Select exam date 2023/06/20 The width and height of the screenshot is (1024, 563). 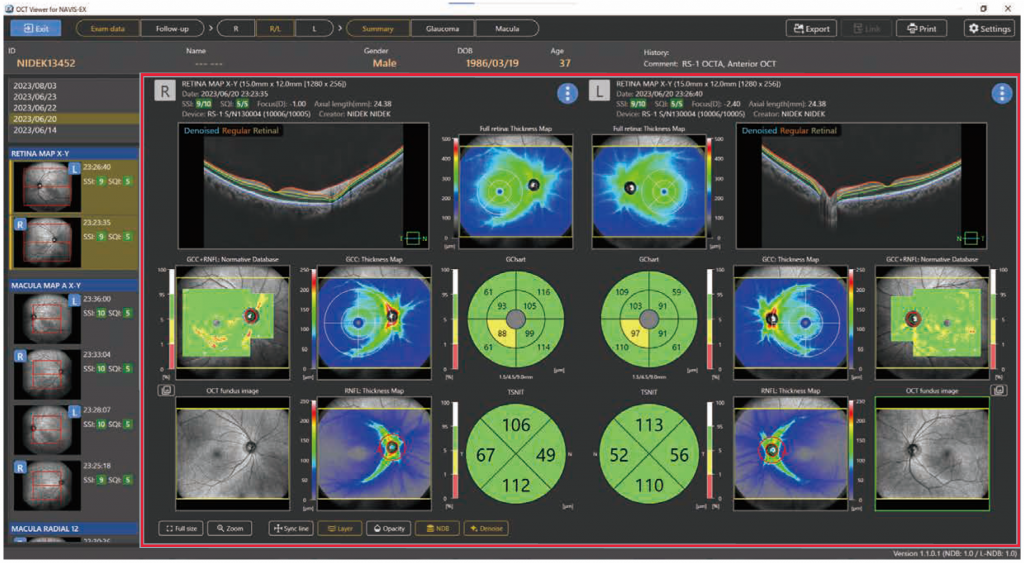pyautogui.click(x=73, y=119)
